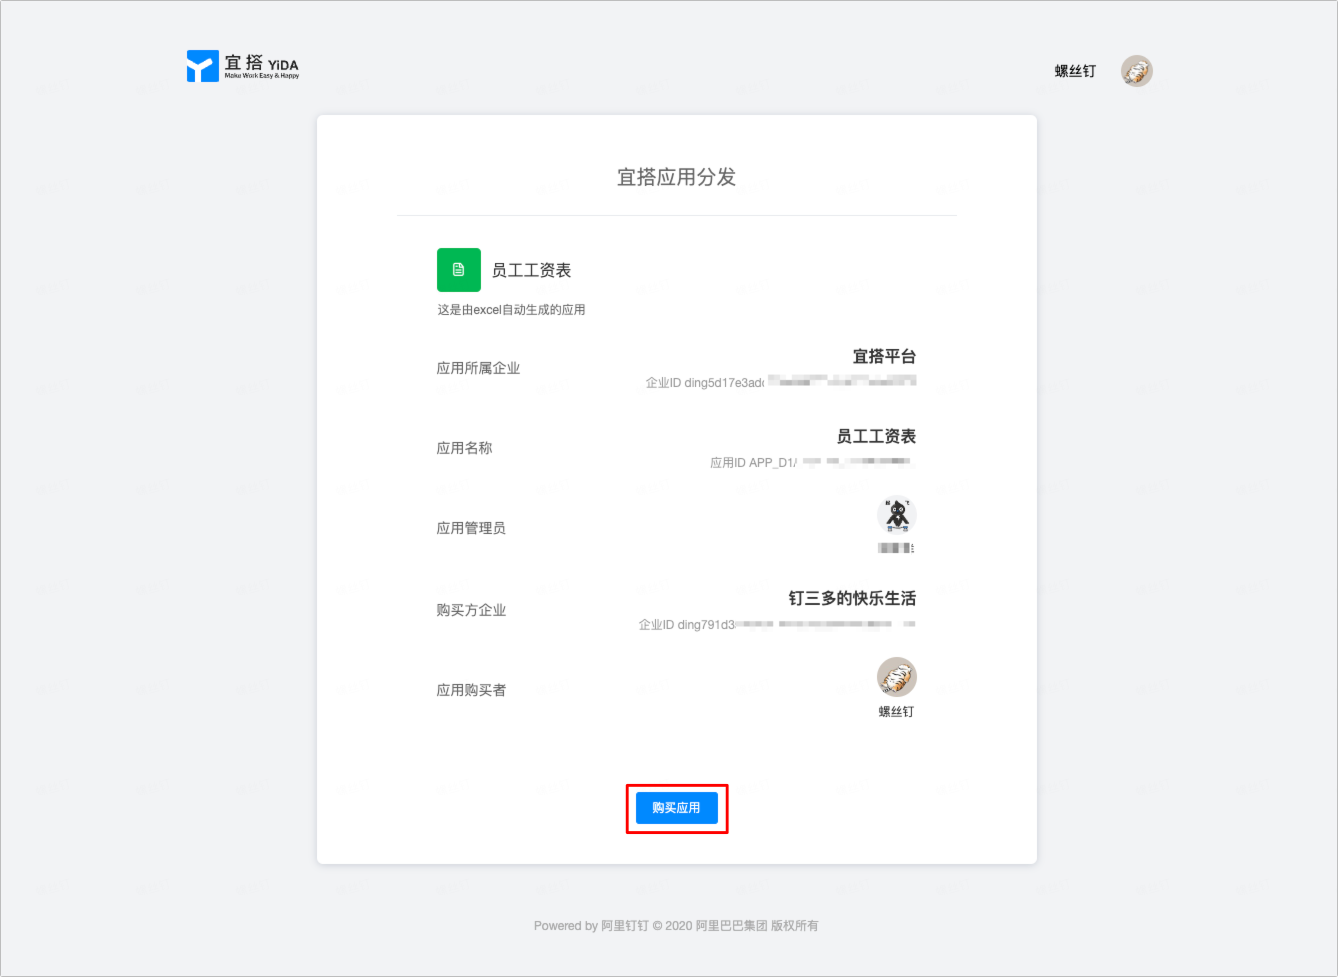1338x977 pixels.
Task: Click the 购买应用 purchase button
Action: coord(677,808)
